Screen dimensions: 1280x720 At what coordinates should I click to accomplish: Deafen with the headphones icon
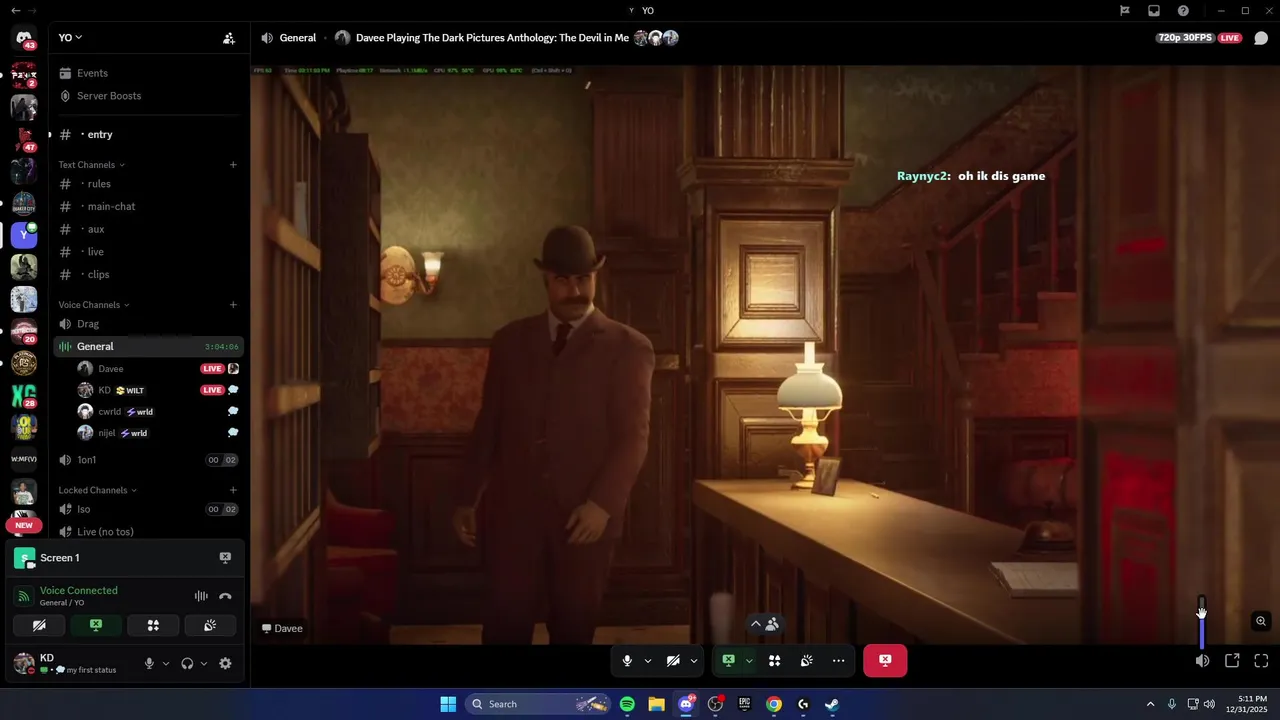point(187,663)
